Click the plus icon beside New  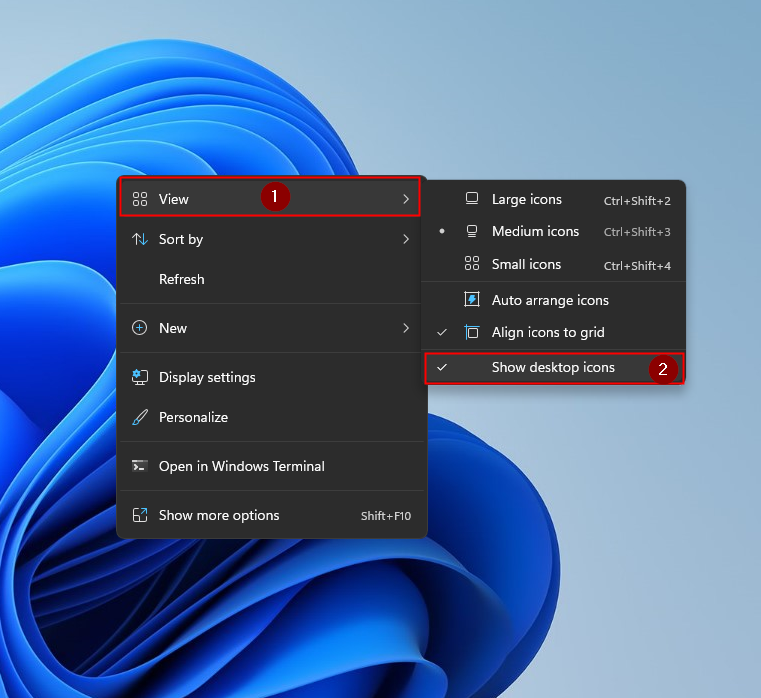click(140, 328)
